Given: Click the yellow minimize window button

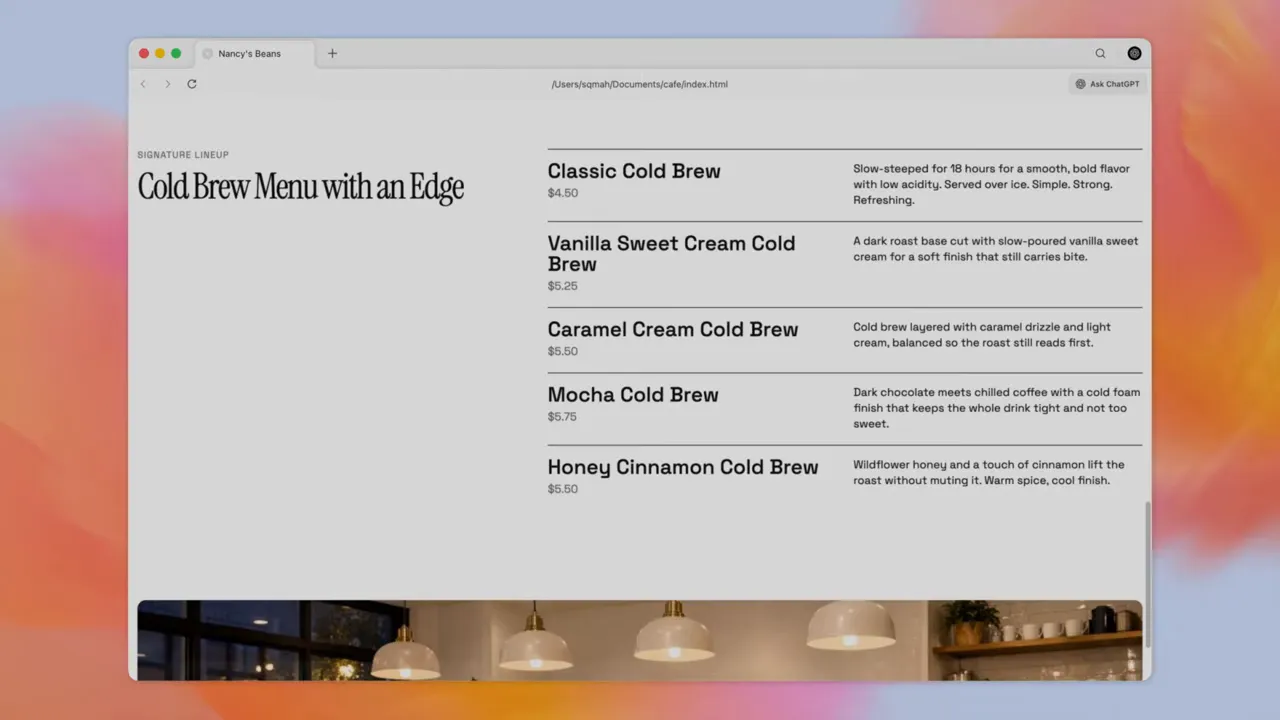Looking at the screenshot, I should pos(160,54).
